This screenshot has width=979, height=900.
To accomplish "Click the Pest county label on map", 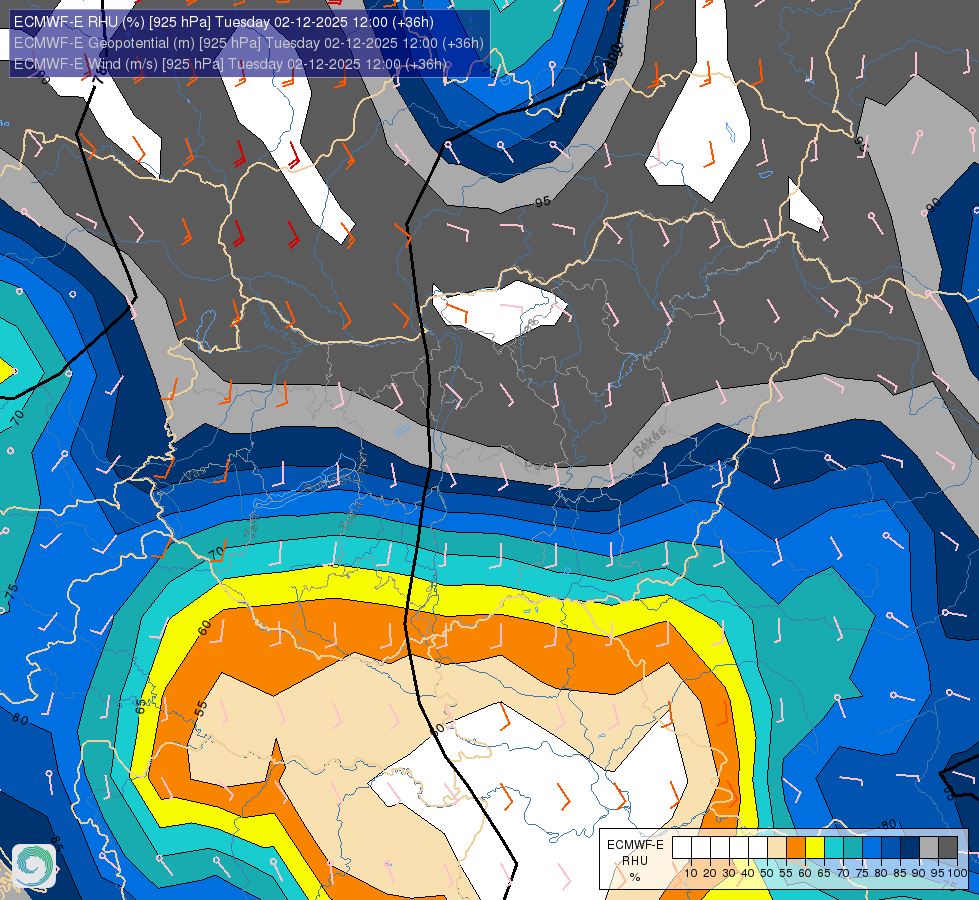I will [x=537, y=465].
